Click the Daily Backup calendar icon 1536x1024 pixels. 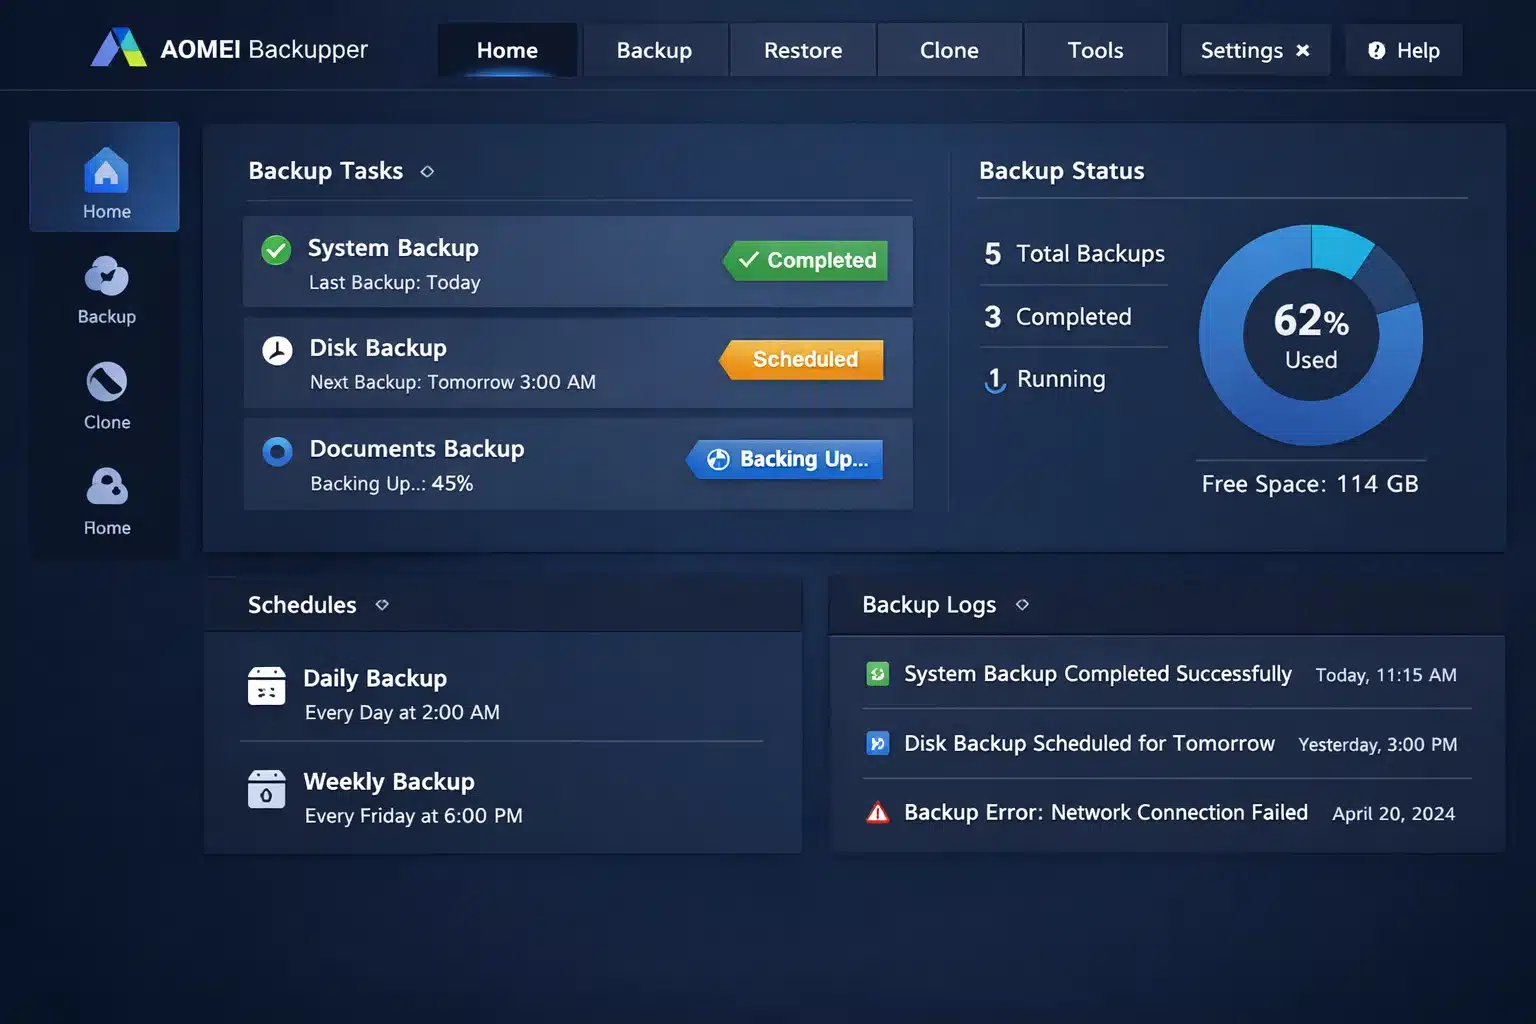[266, 687]
